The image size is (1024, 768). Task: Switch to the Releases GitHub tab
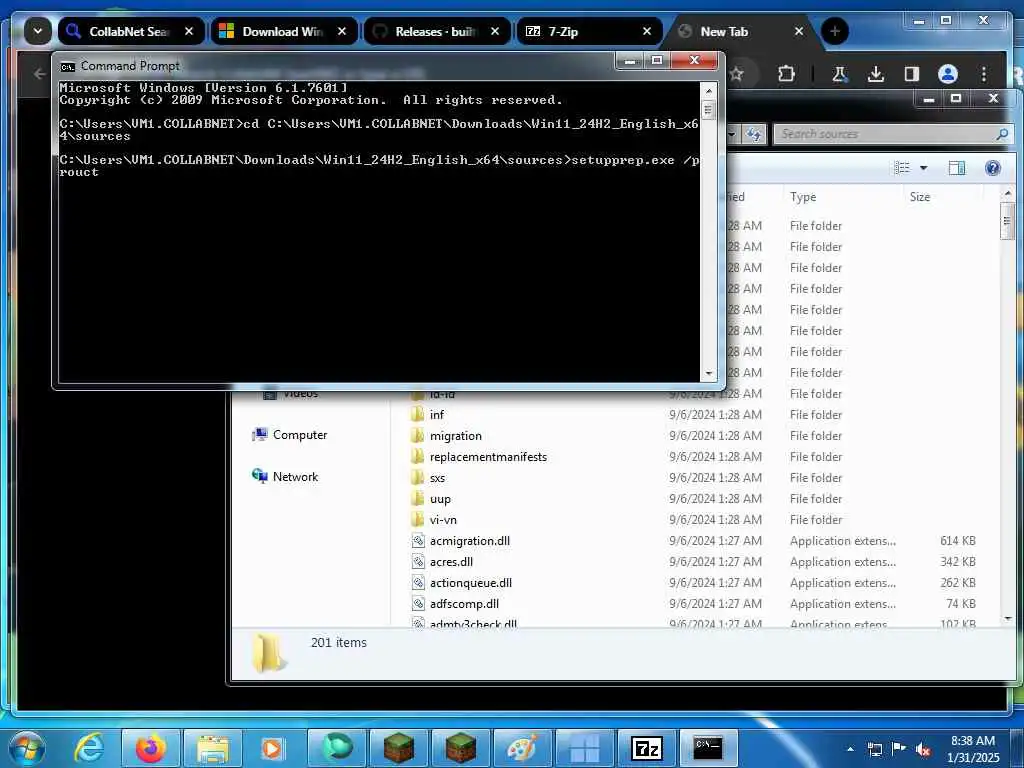pos(437,31)
